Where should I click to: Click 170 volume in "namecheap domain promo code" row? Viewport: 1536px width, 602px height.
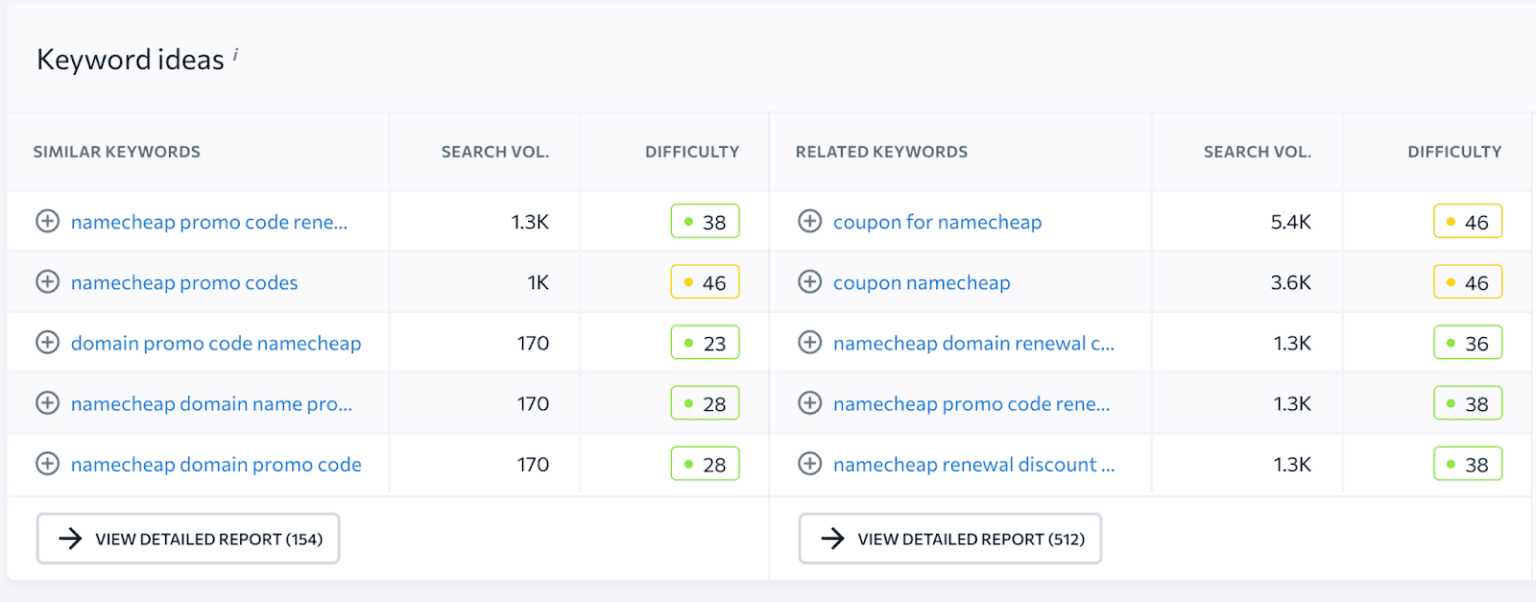(533, 464)
